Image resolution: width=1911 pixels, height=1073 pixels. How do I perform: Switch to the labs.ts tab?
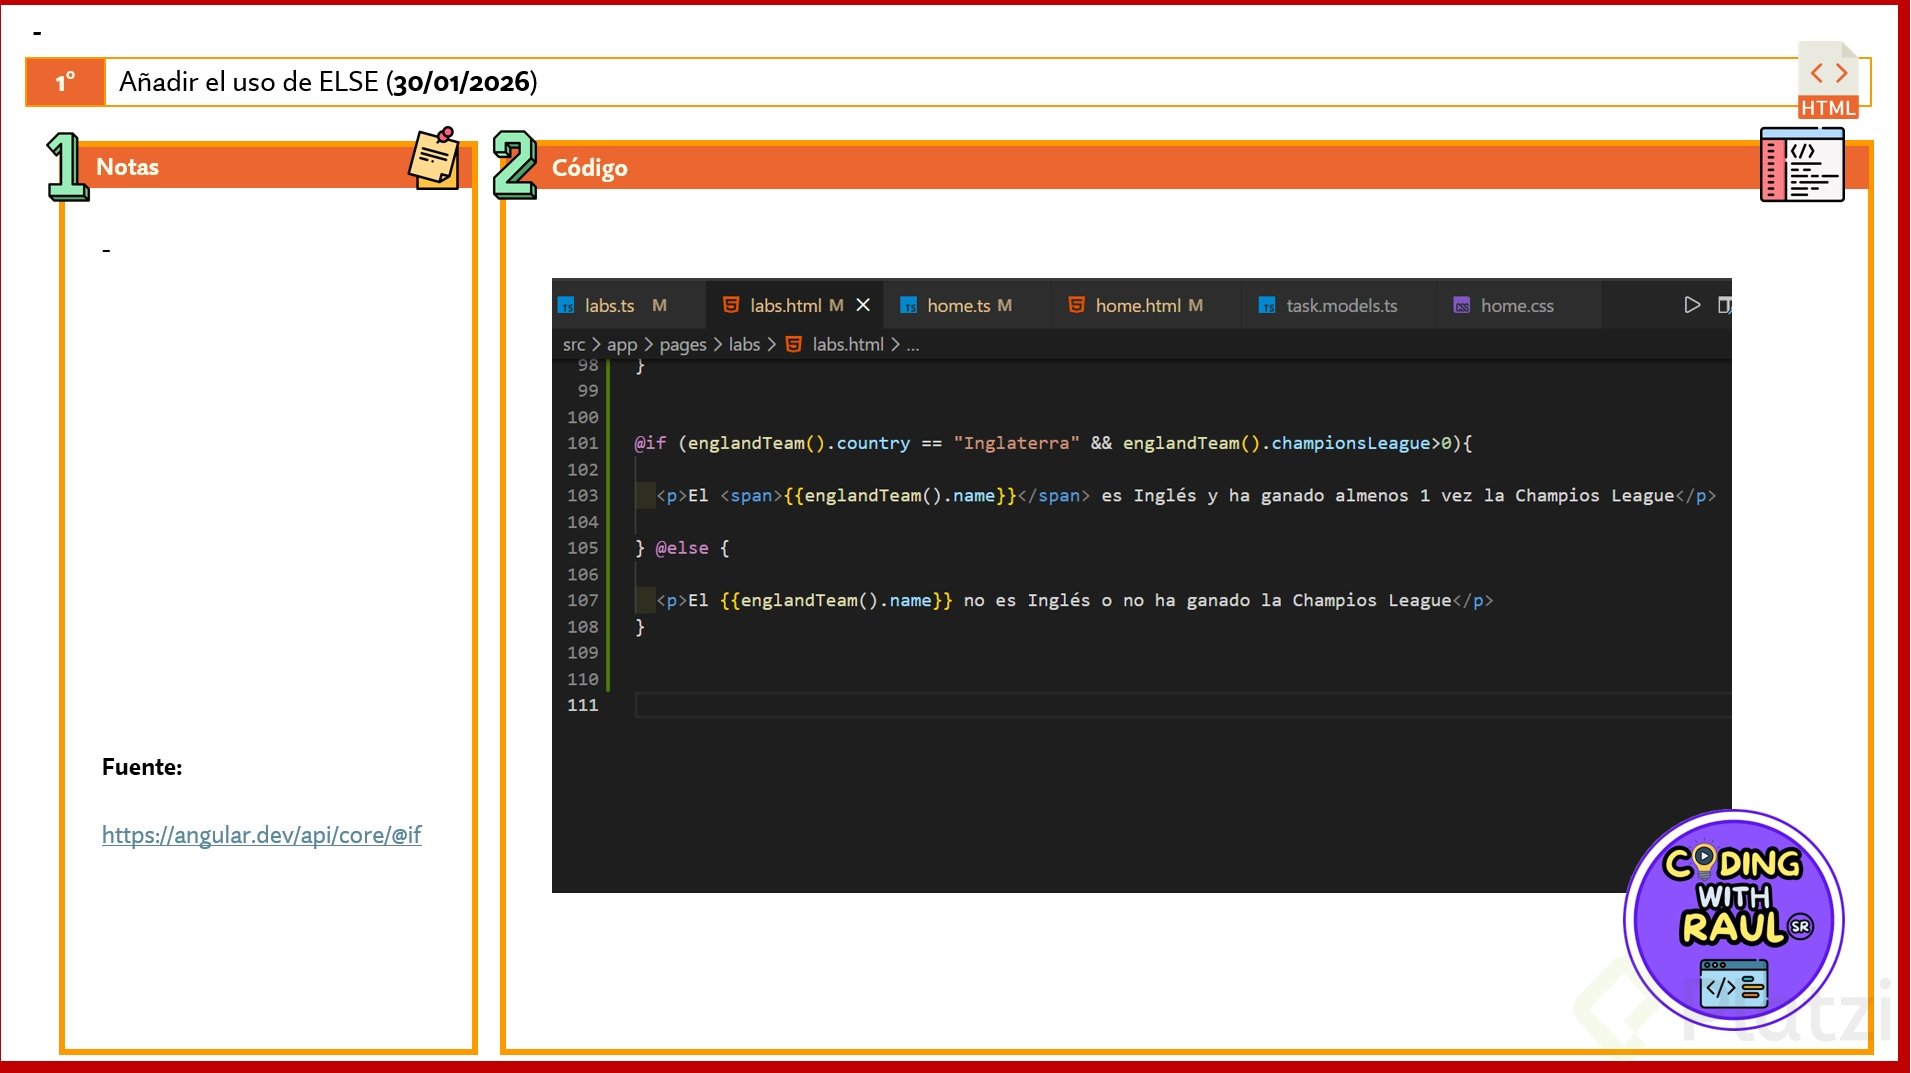(609, 306)
